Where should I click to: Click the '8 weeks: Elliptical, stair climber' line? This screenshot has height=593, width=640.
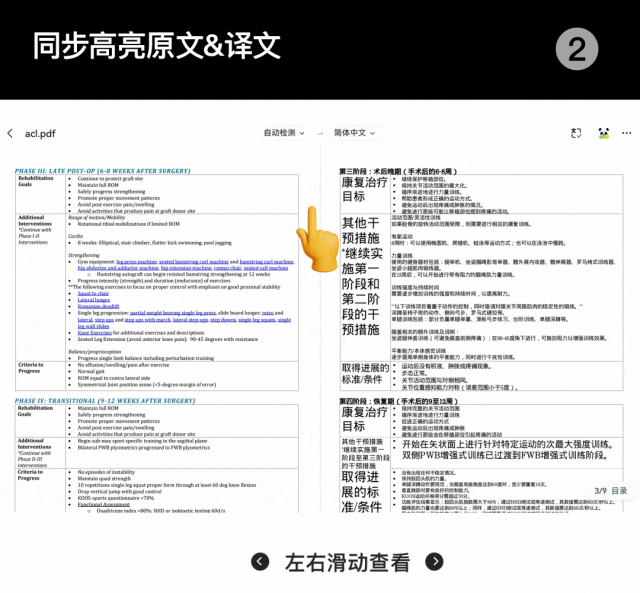(155, 243)
